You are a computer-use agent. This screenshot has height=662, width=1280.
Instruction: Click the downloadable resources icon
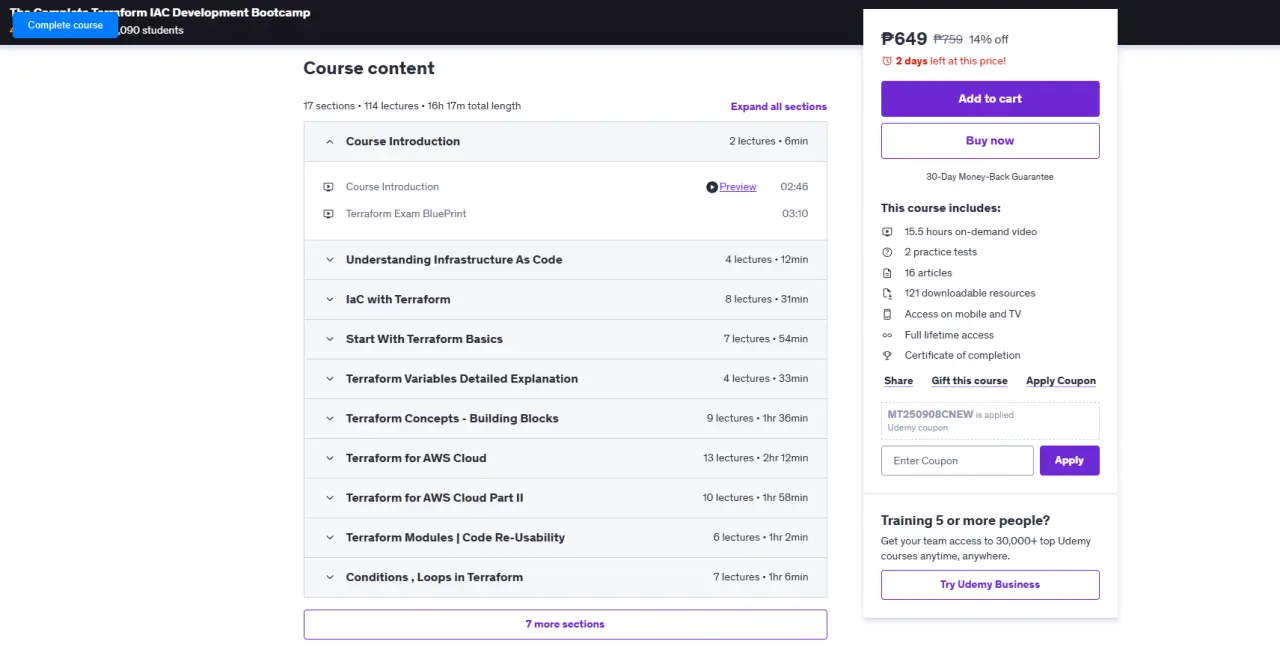[887, 294]
